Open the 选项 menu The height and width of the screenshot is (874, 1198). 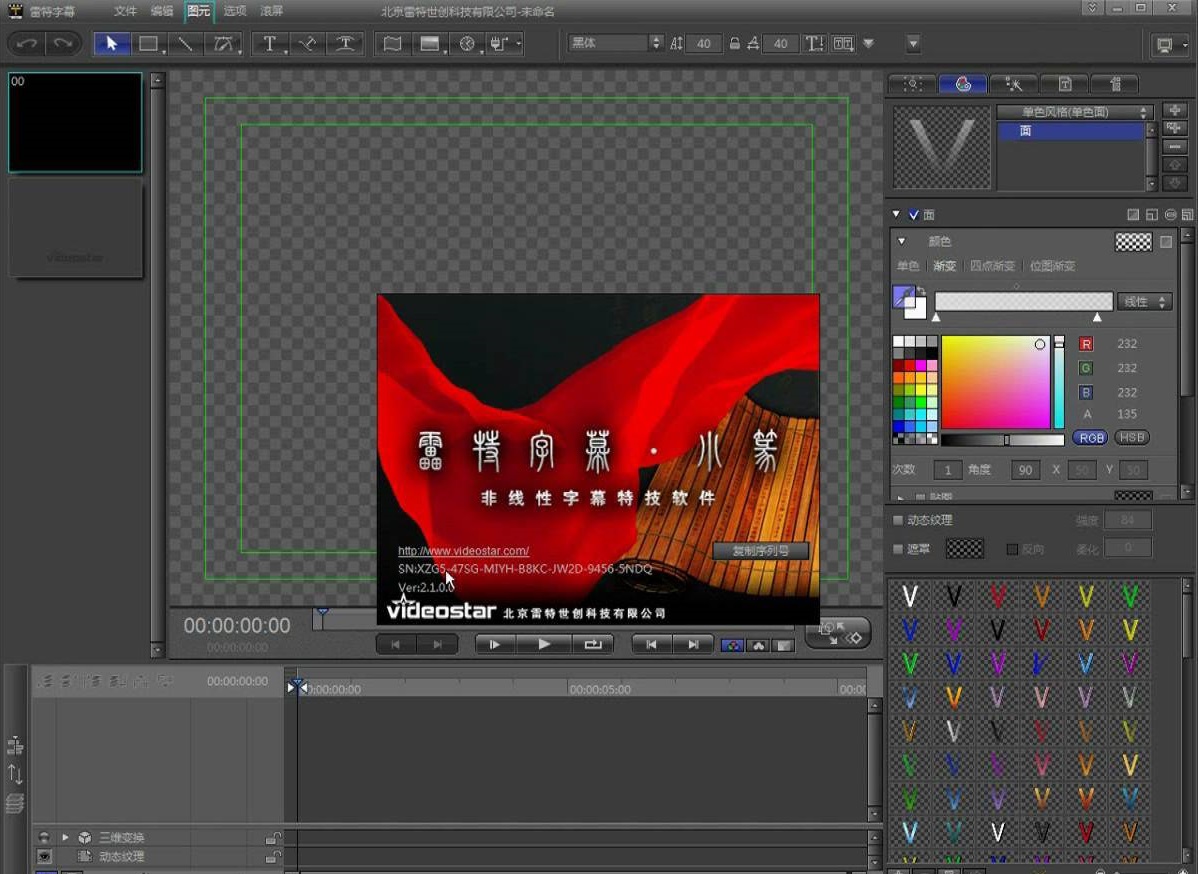pyautogui.click(x=235, y=11)
